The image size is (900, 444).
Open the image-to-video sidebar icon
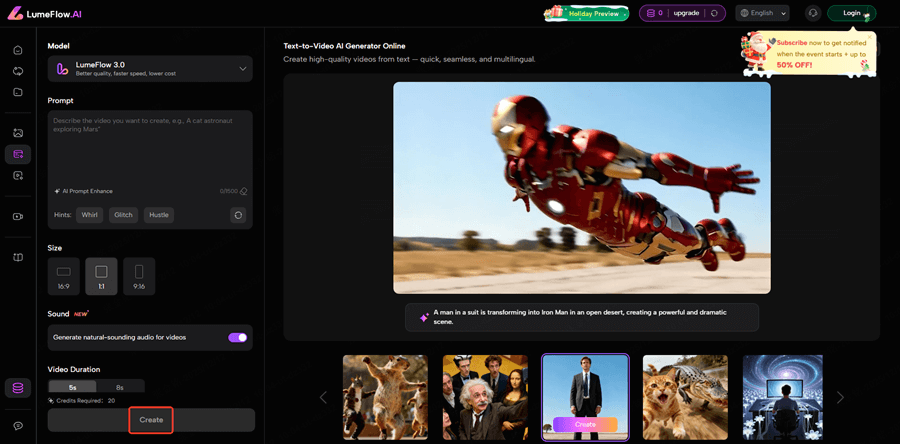pos(18,176)
